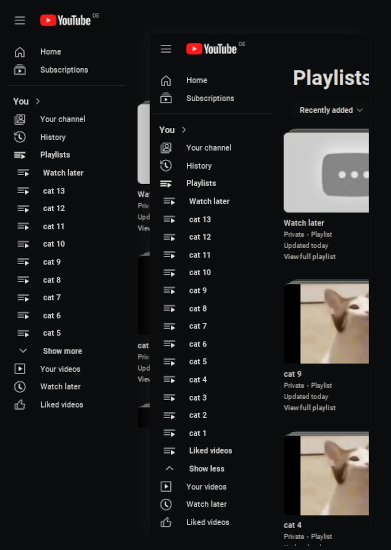Image resolution: width=391 pixels, height=550 pixels.
Task: Click YouTube logo in right window
Action: pyautogui.click(x=211, y=49)
